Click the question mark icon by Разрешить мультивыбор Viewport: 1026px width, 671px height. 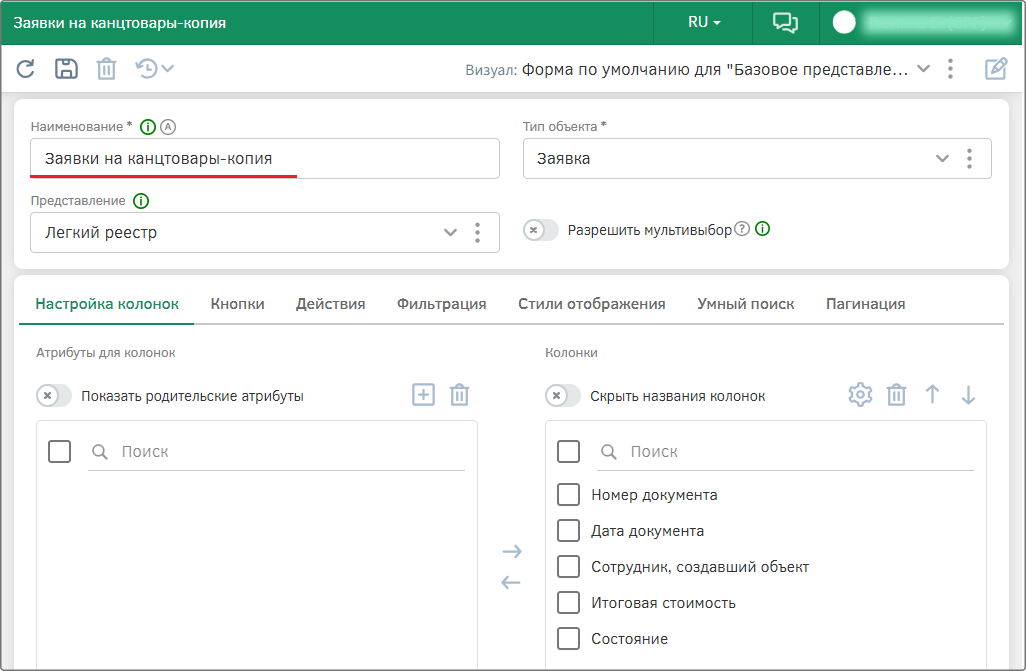click(741, 229)
